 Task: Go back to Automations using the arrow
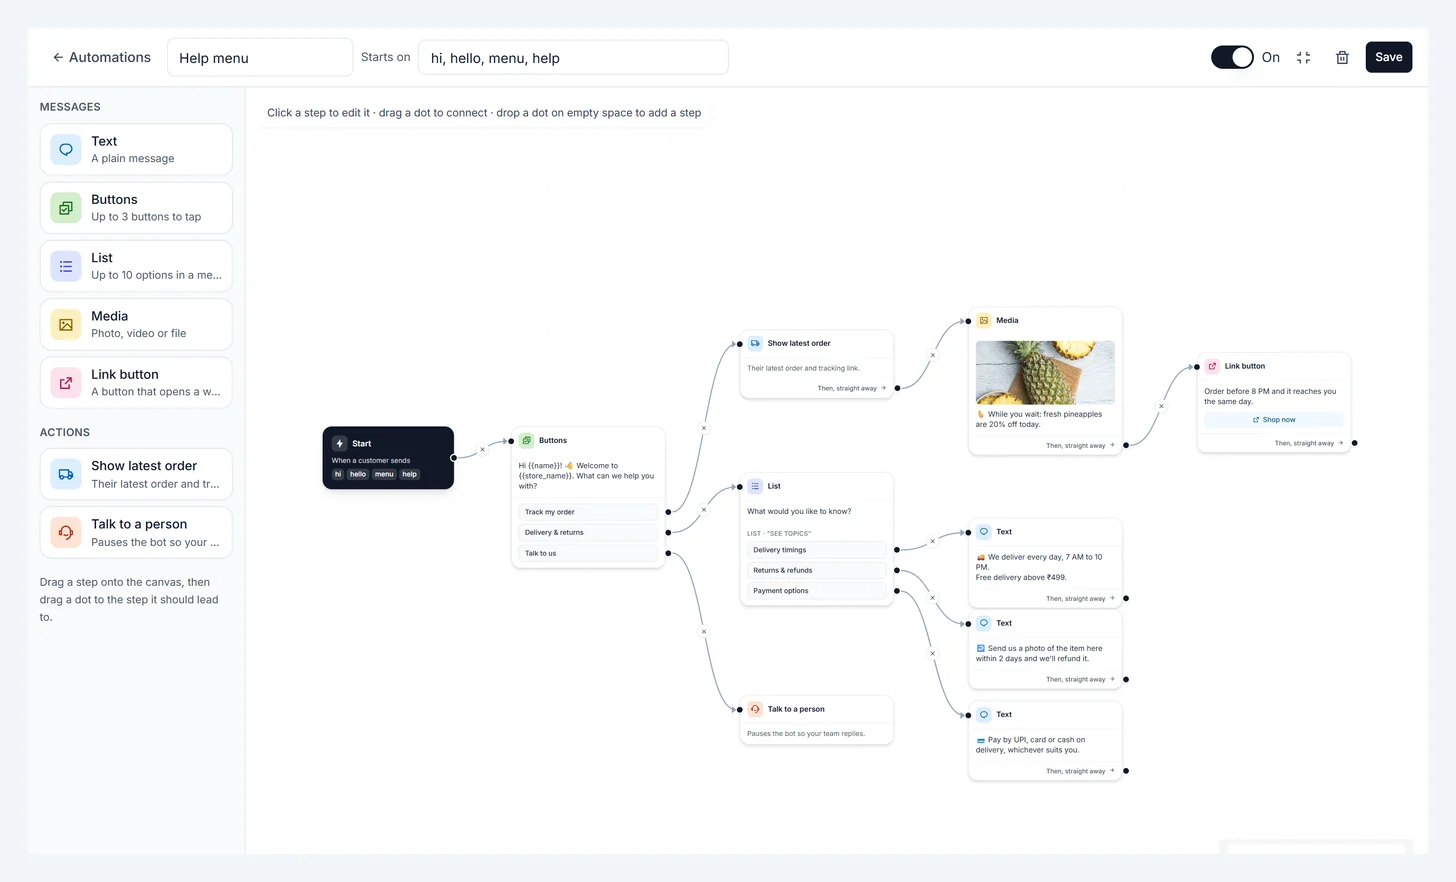(x=58, y=58)
